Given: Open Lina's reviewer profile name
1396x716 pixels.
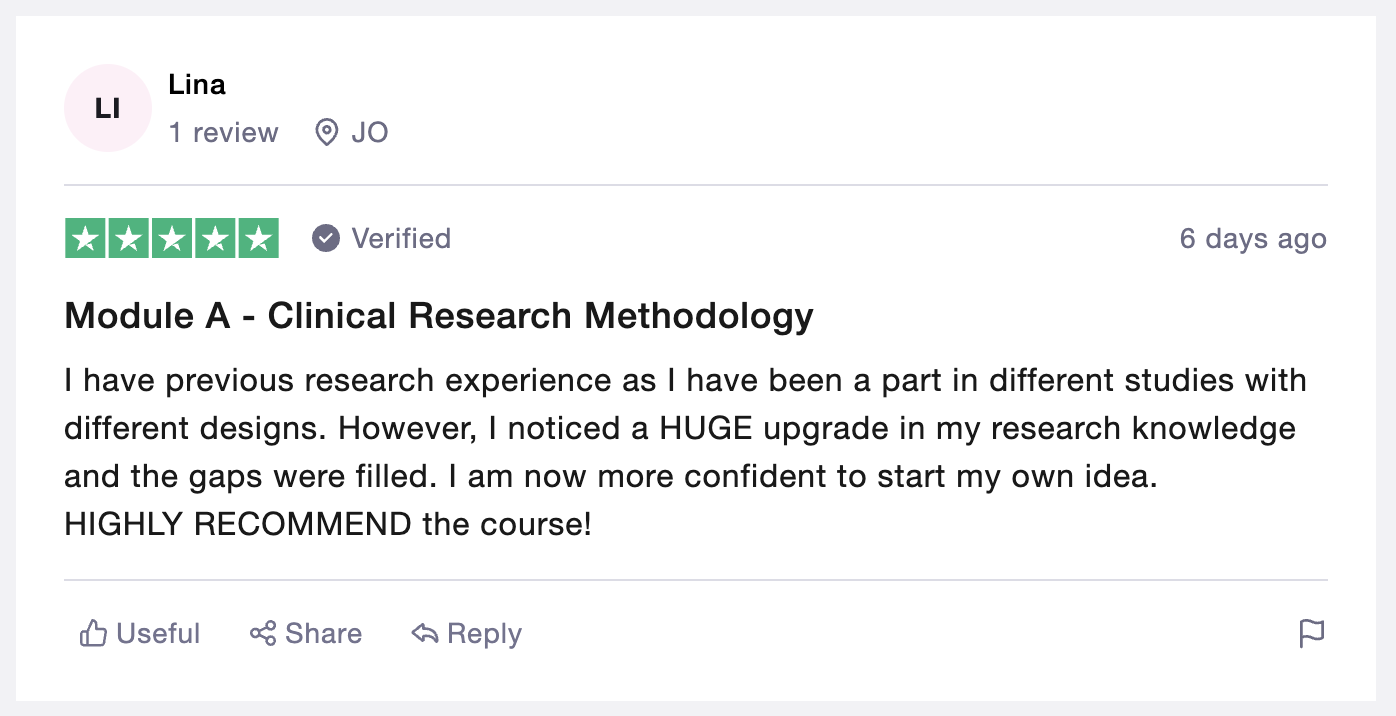Looking at the screenshot, I should [x=197, y=85].
